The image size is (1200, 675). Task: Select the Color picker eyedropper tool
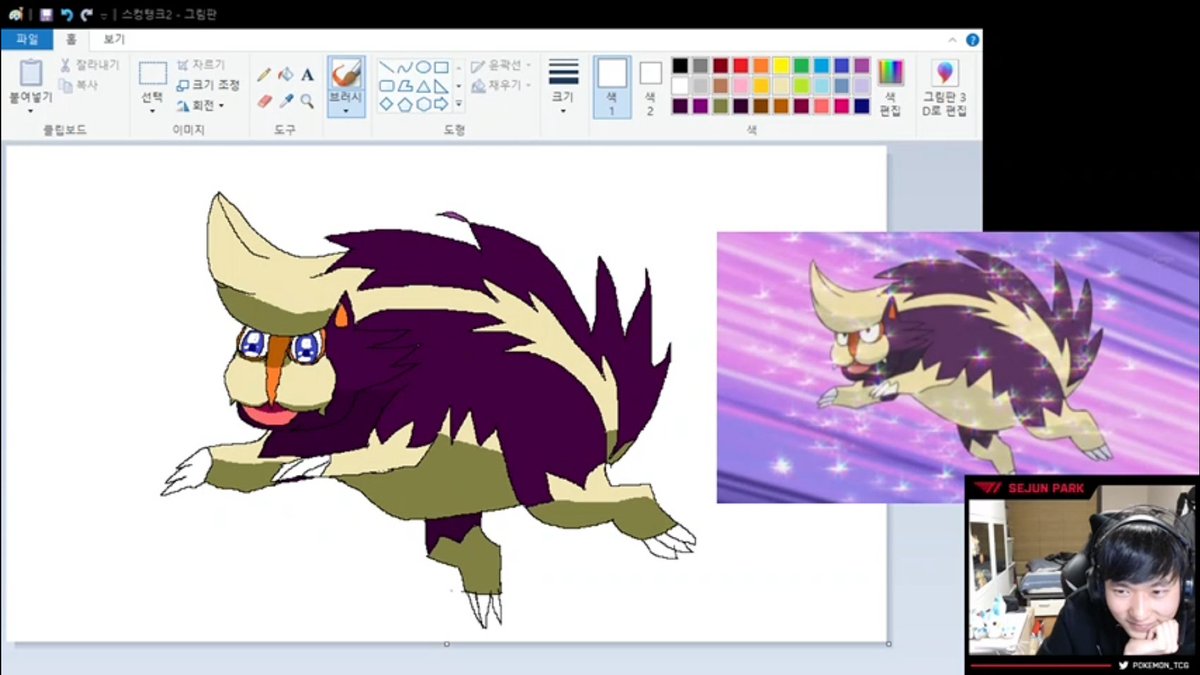(x=286, y=101)
